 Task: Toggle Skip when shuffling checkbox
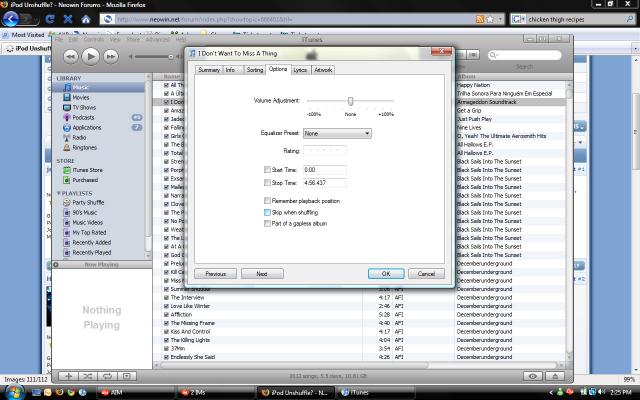click(x=267, y=212)
